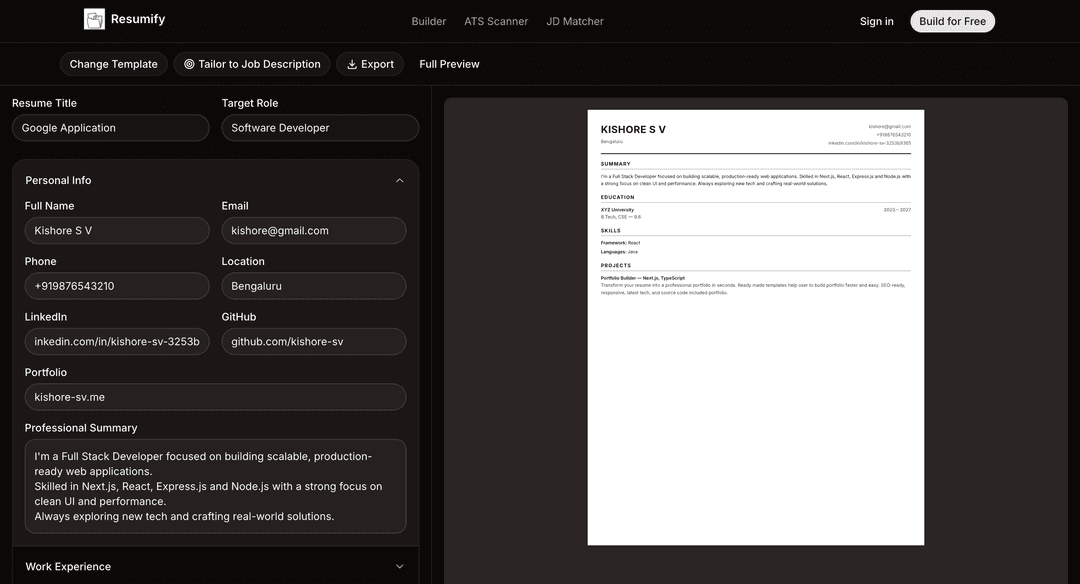Collapse the Personal Info section chevron

click(399, 180)
